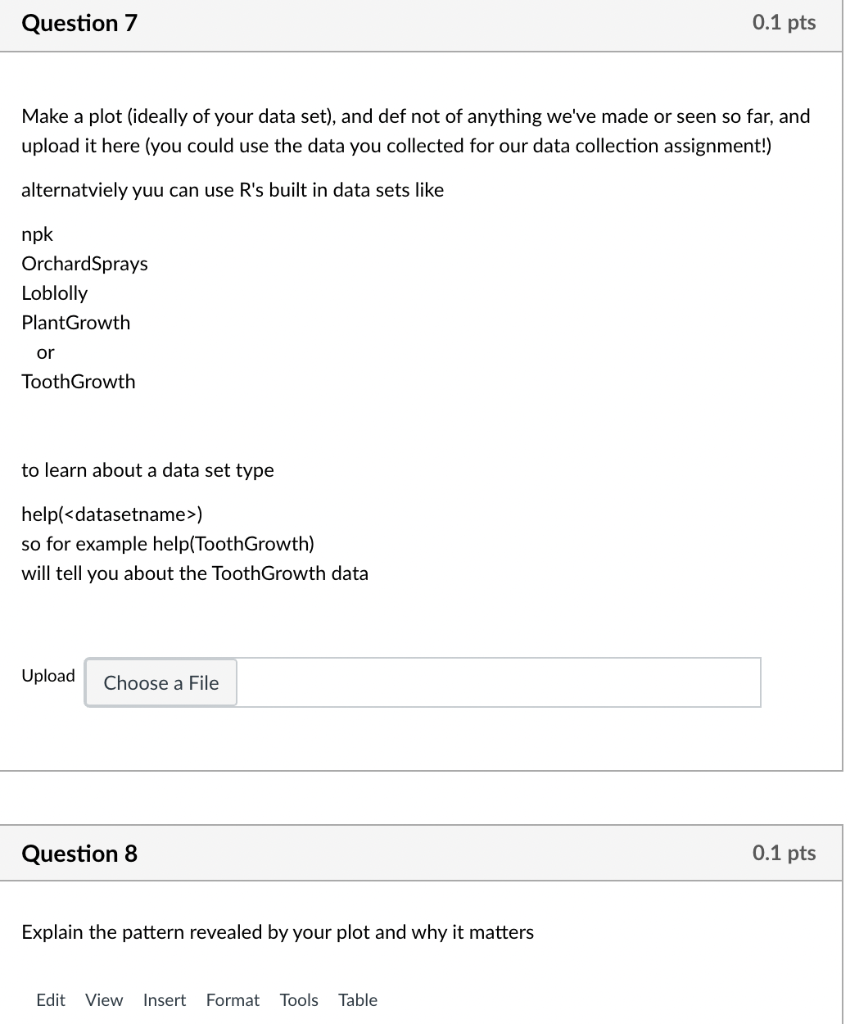Open the Table menu in the editor
Screen dimensions: 850x1024
(x=357, y=999)
